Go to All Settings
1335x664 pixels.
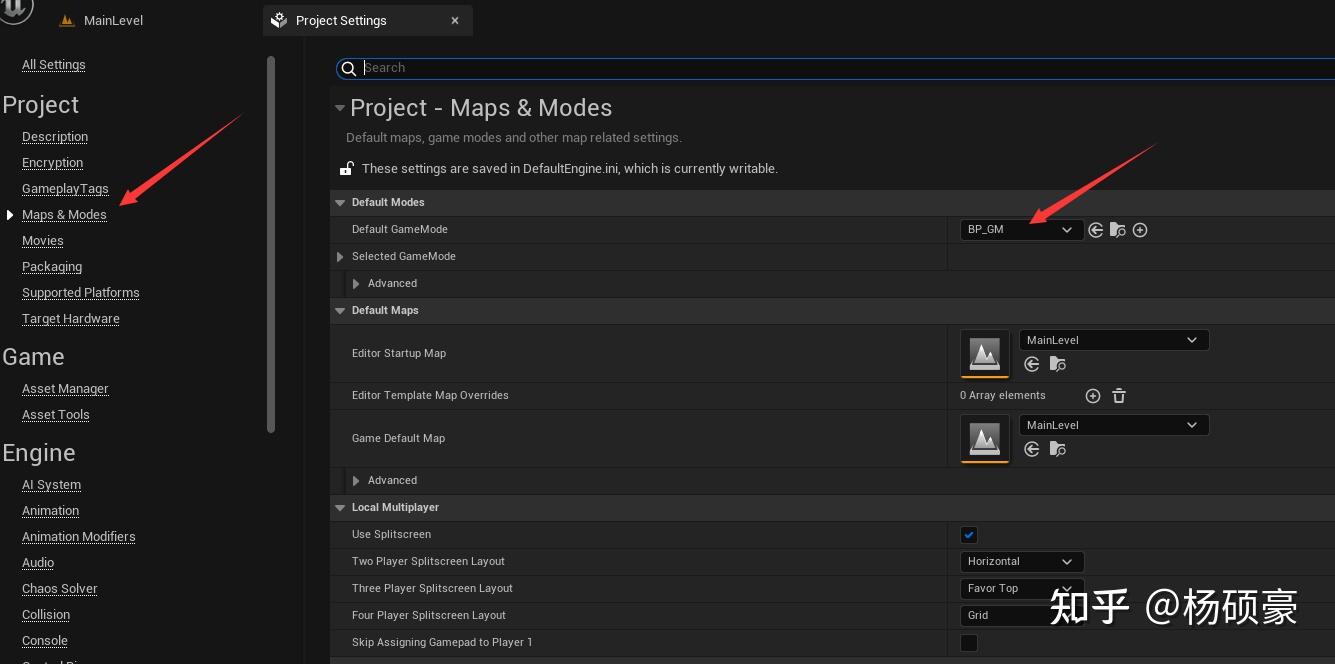(x=54, y=65)
